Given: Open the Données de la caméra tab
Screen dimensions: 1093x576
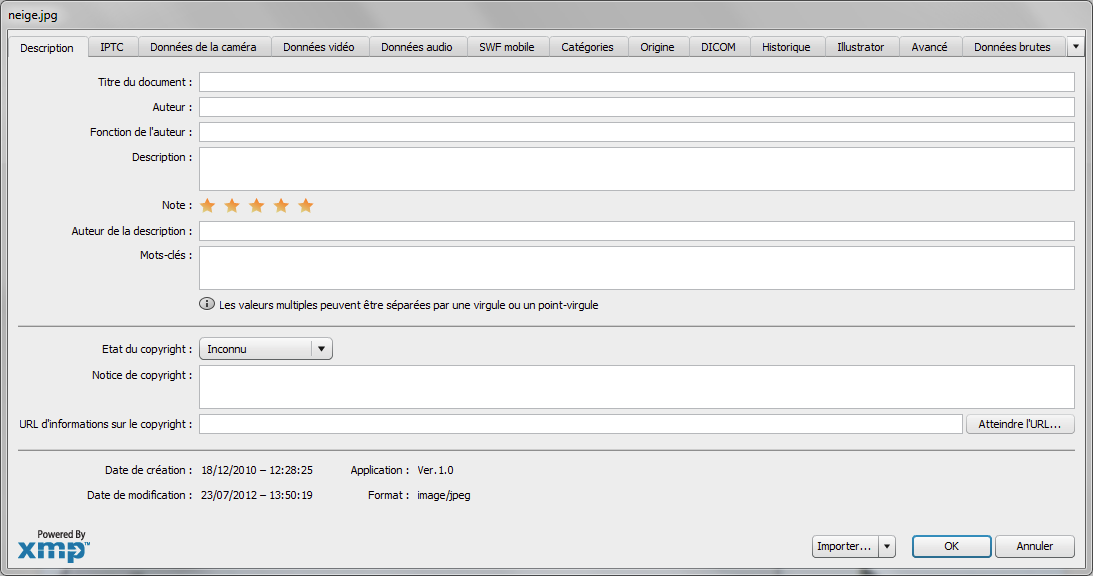Looking at the screenshot, I should click(203, 47).
